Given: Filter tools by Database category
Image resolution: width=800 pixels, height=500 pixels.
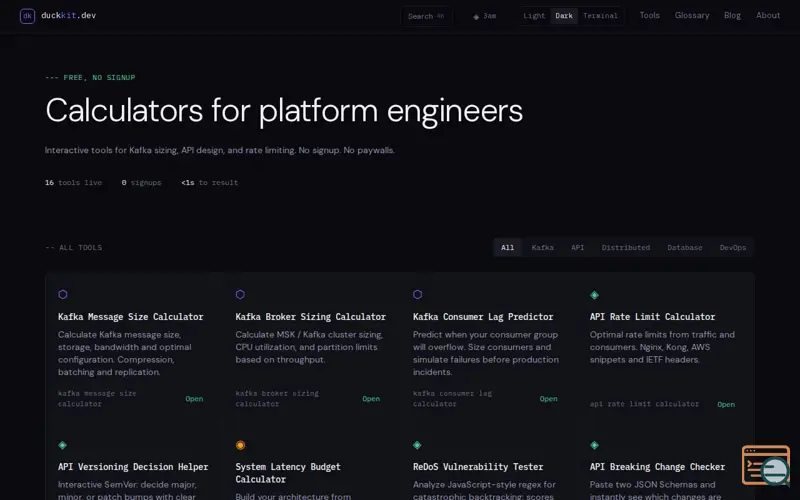Looking at the screenshot, I should point(685,247).
